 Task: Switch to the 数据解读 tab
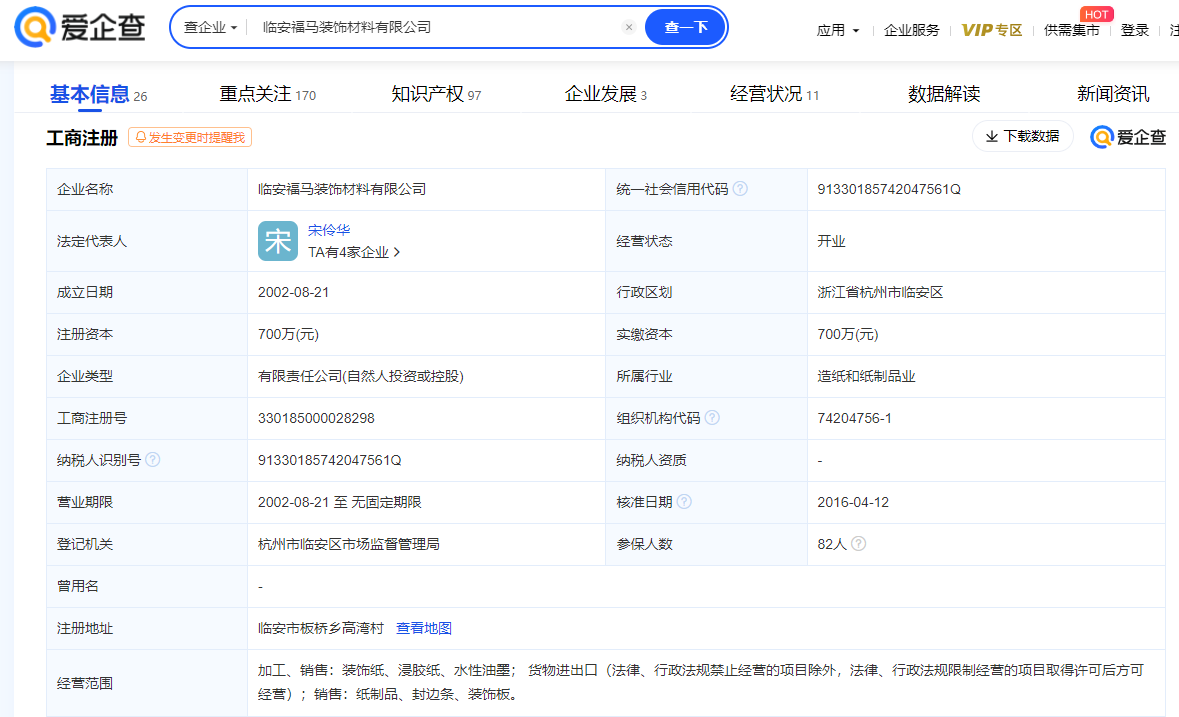944,94
